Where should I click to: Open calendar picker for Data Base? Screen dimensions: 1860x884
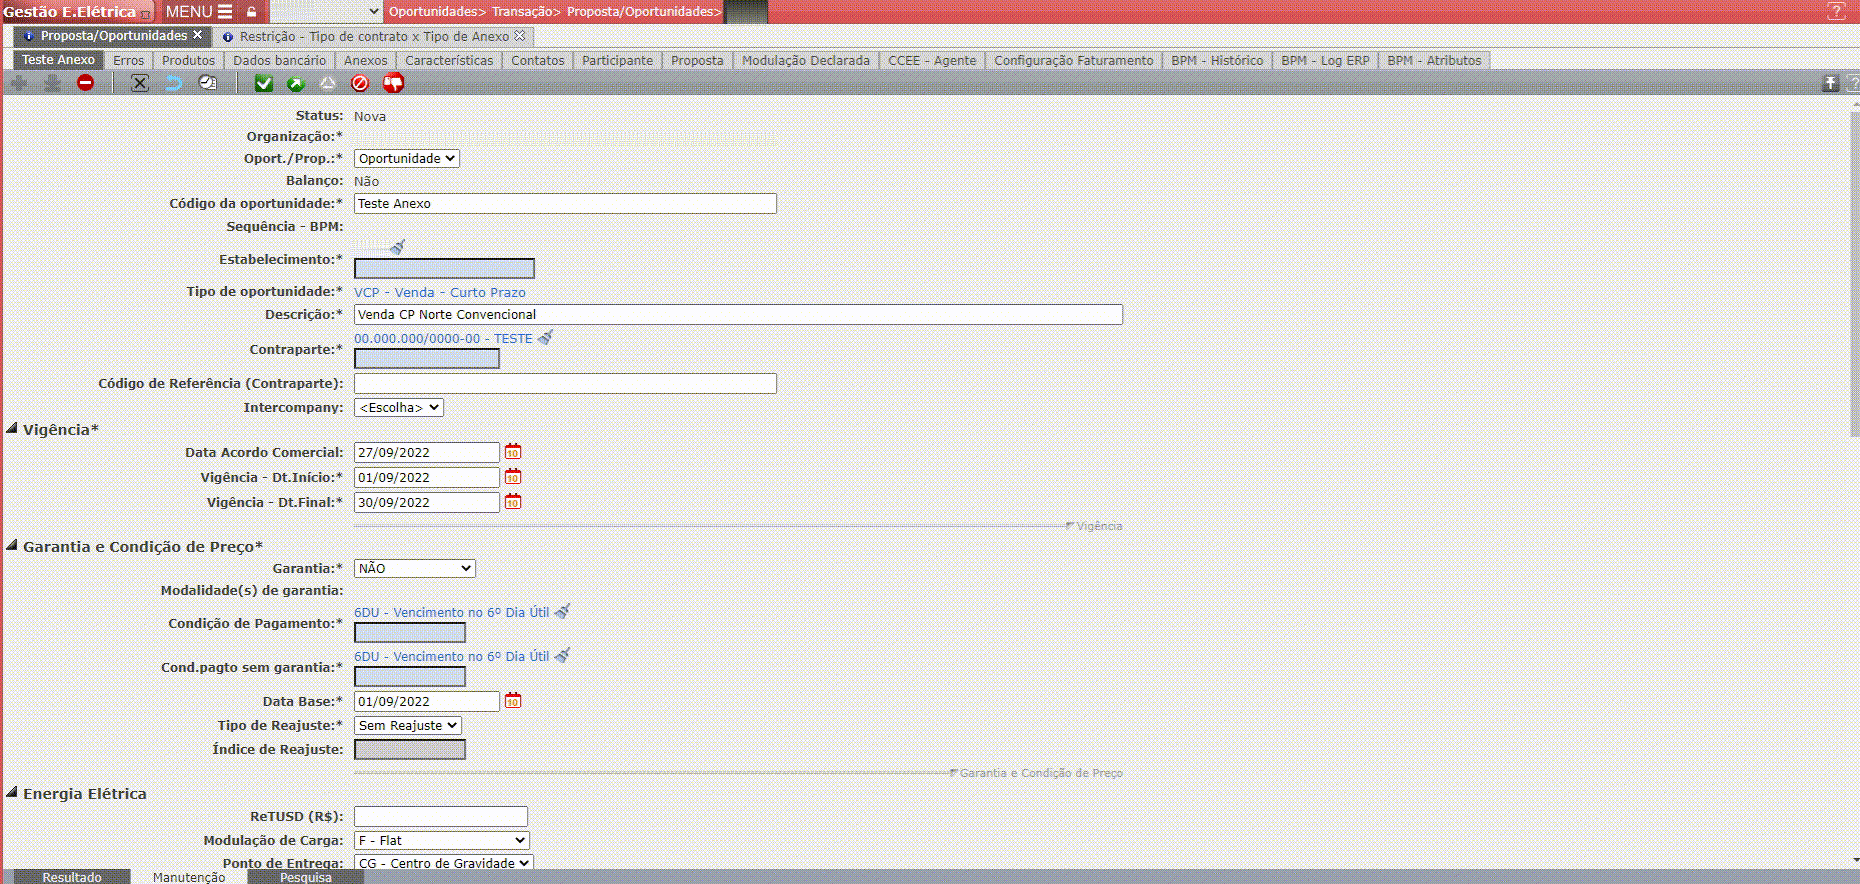(x=513, y=701)
